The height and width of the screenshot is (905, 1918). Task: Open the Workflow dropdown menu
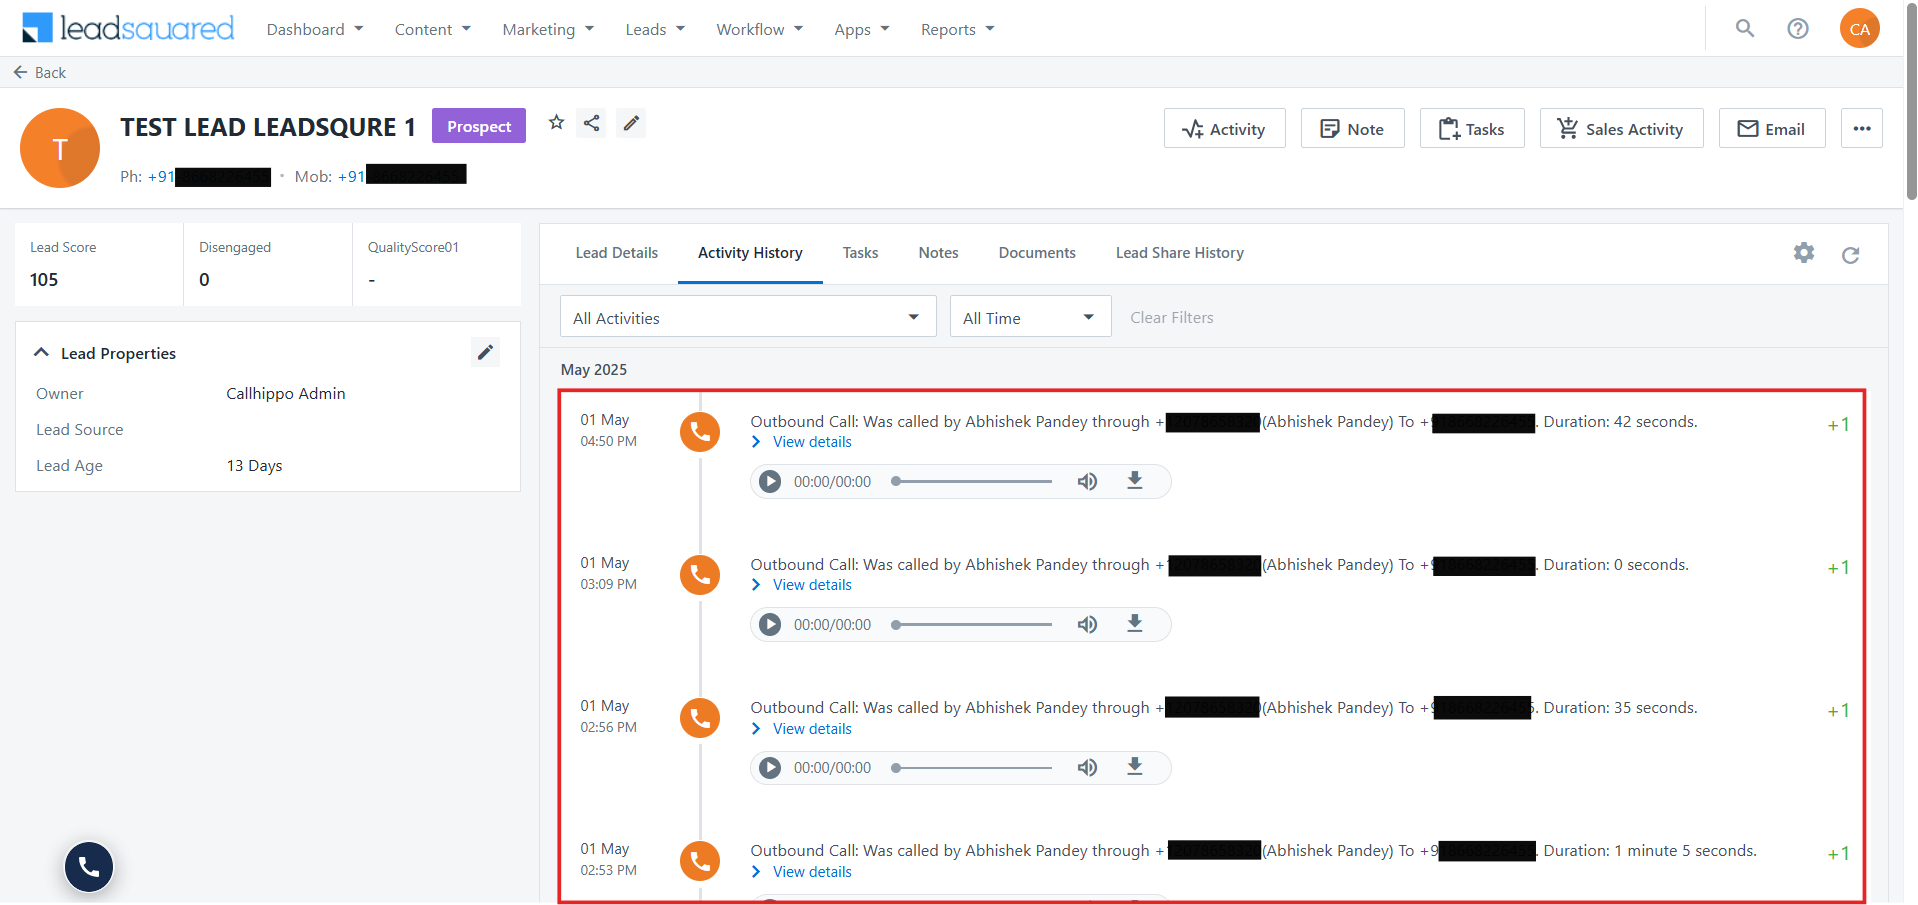(x=760, y=29)
